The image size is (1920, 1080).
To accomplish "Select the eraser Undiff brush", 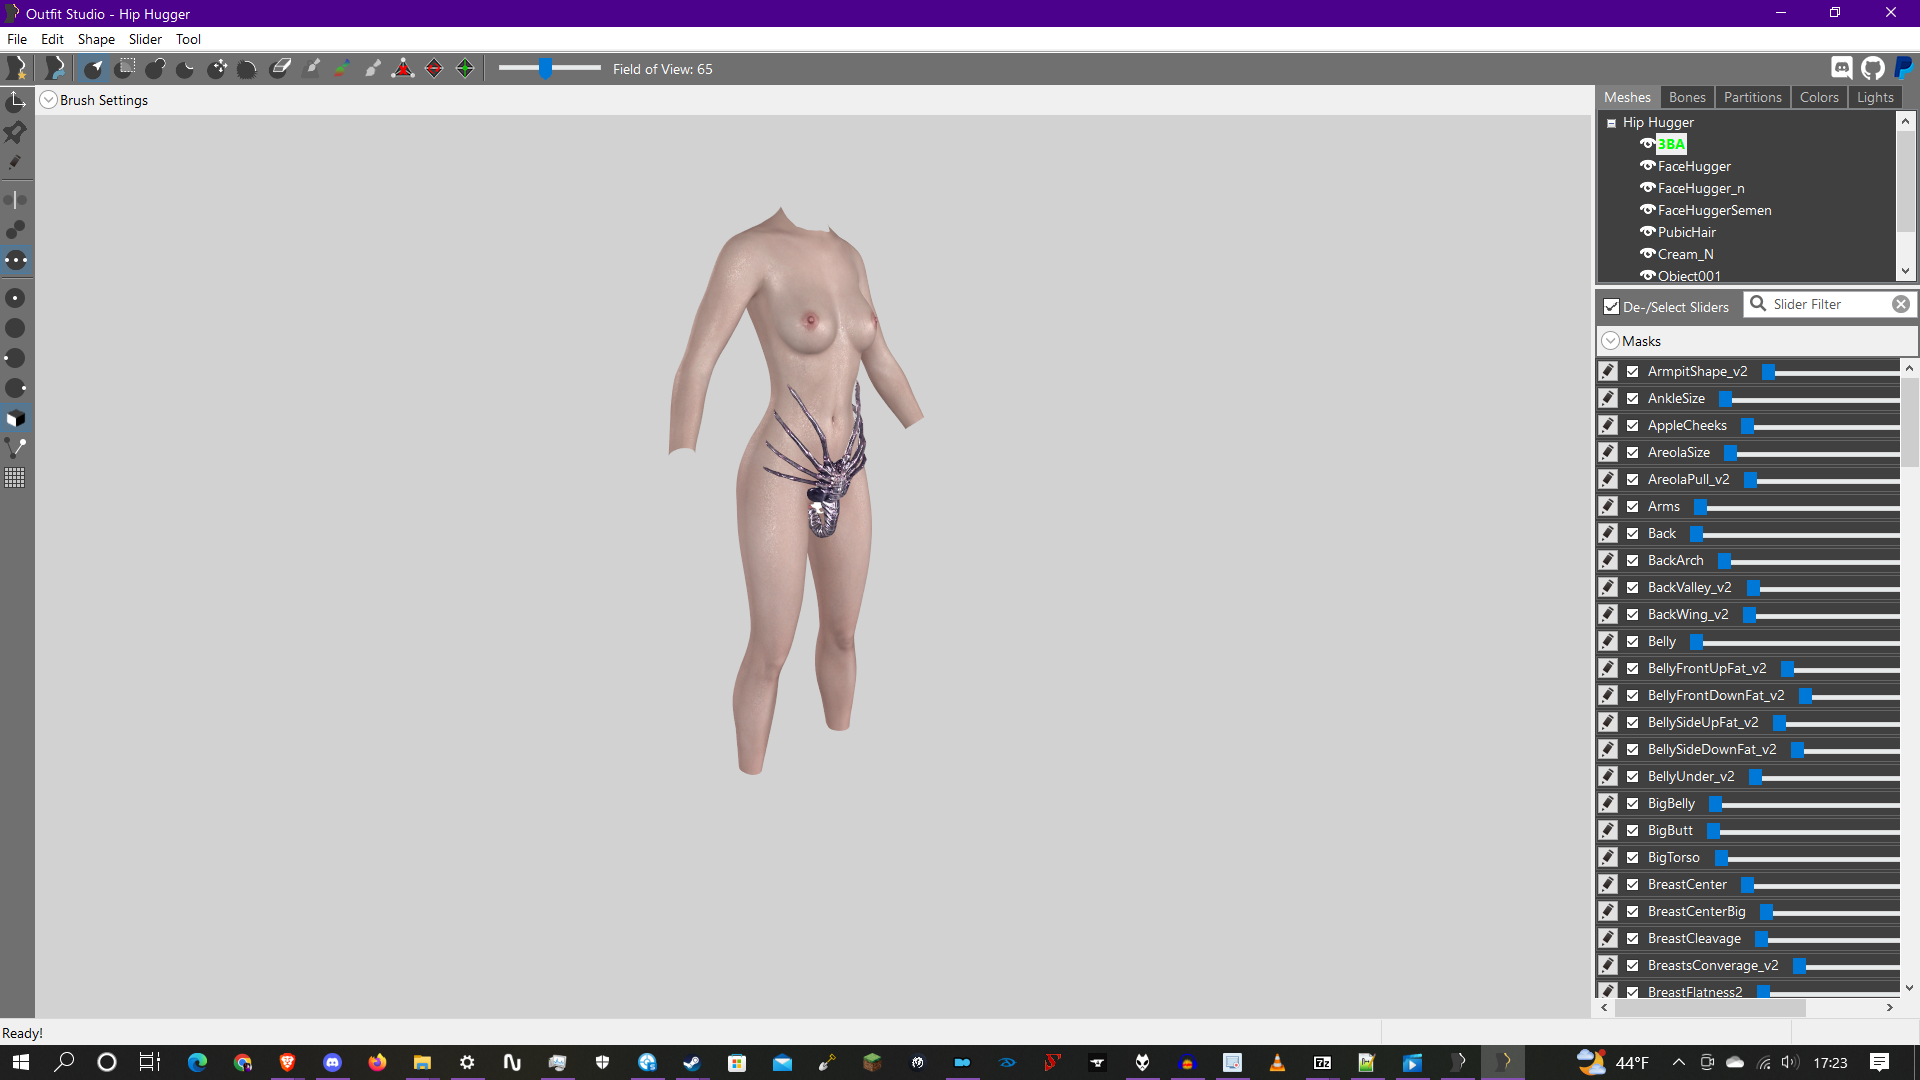I will tap(280, 68).
